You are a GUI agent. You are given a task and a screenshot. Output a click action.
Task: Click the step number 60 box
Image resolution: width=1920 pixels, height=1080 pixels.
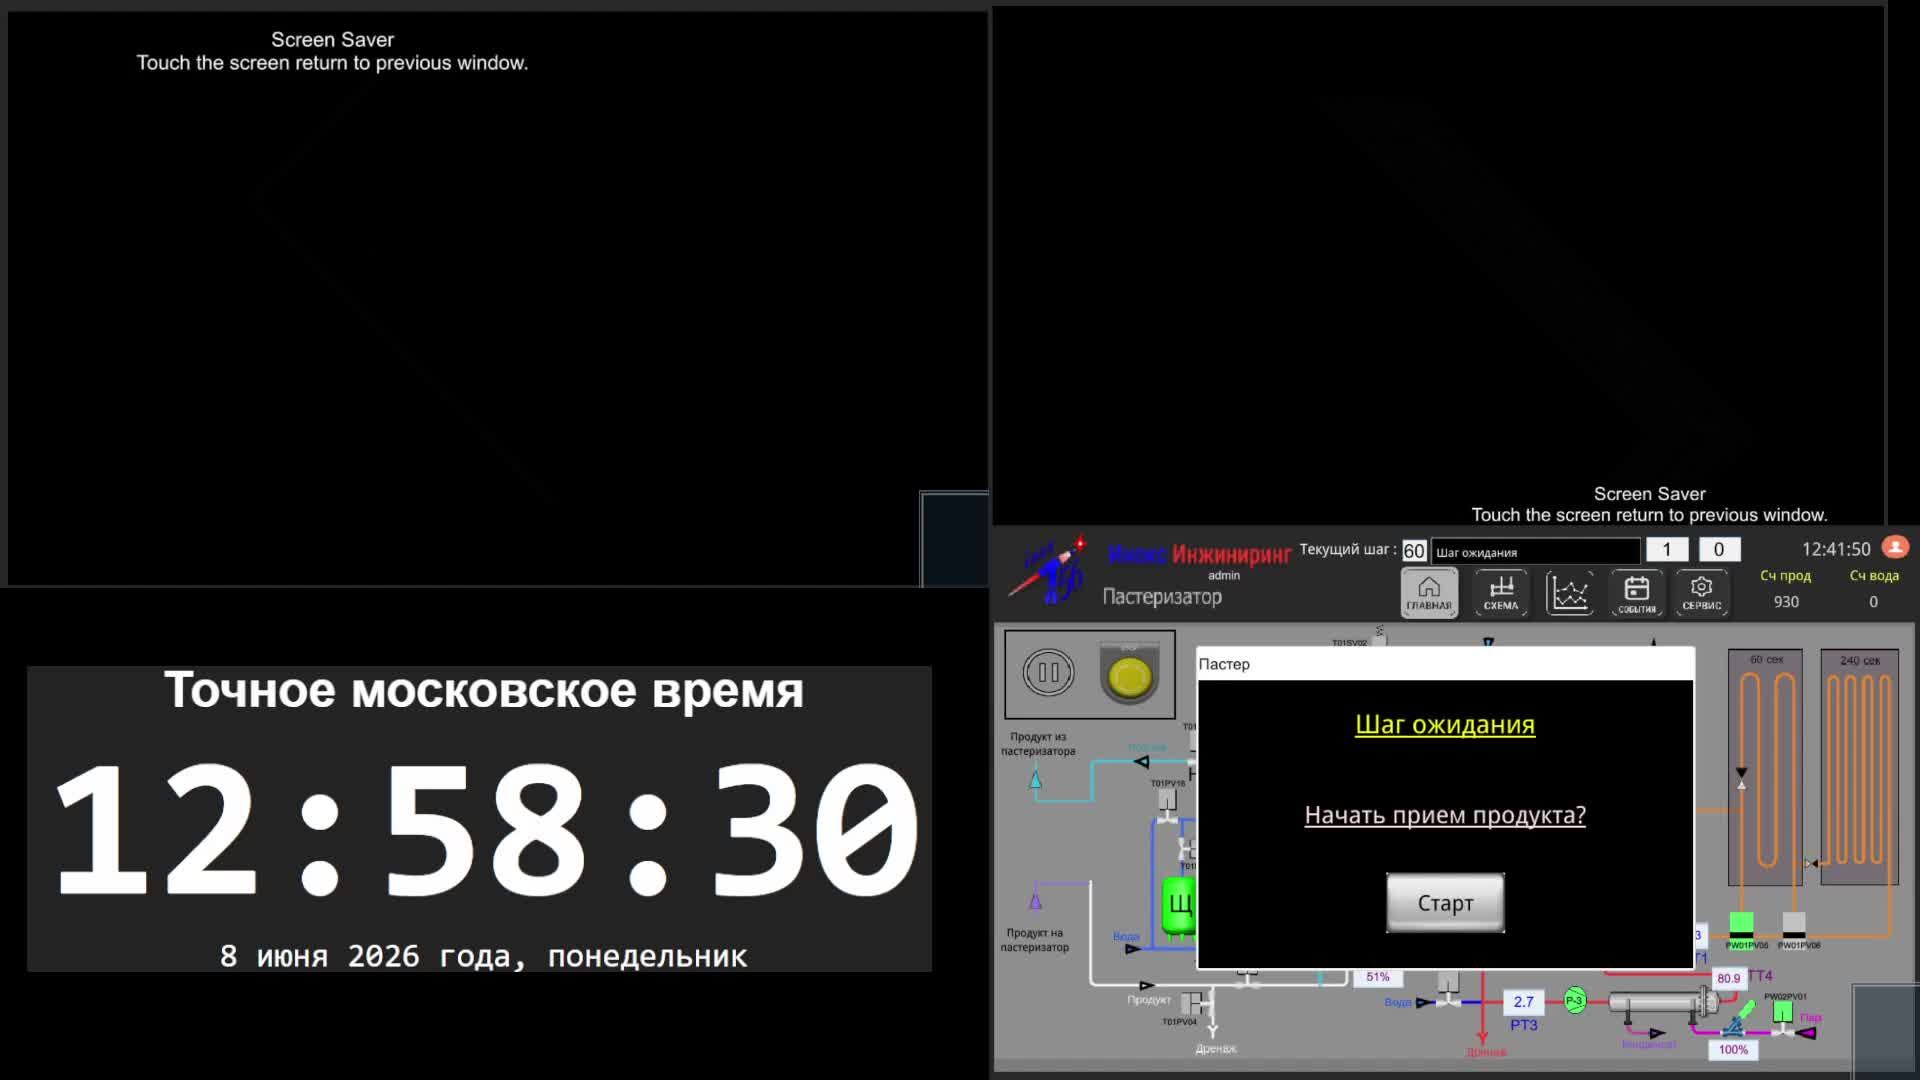(1414, 551)
